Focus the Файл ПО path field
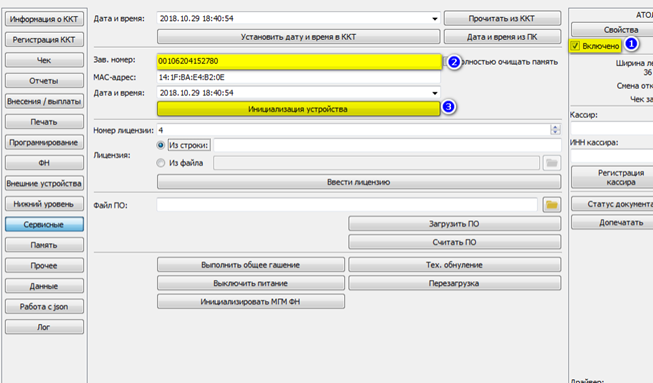Screen dimensions: 653x383 [347, 205]
